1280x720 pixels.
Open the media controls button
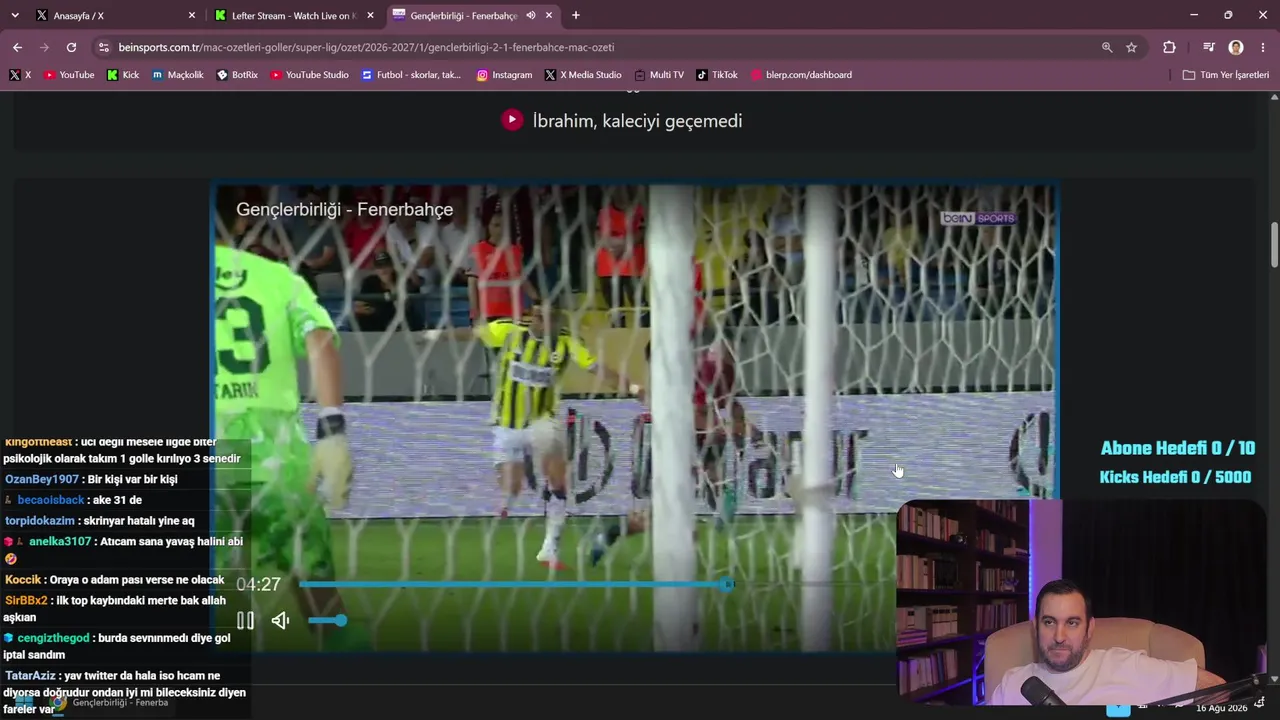(1209, 47)
